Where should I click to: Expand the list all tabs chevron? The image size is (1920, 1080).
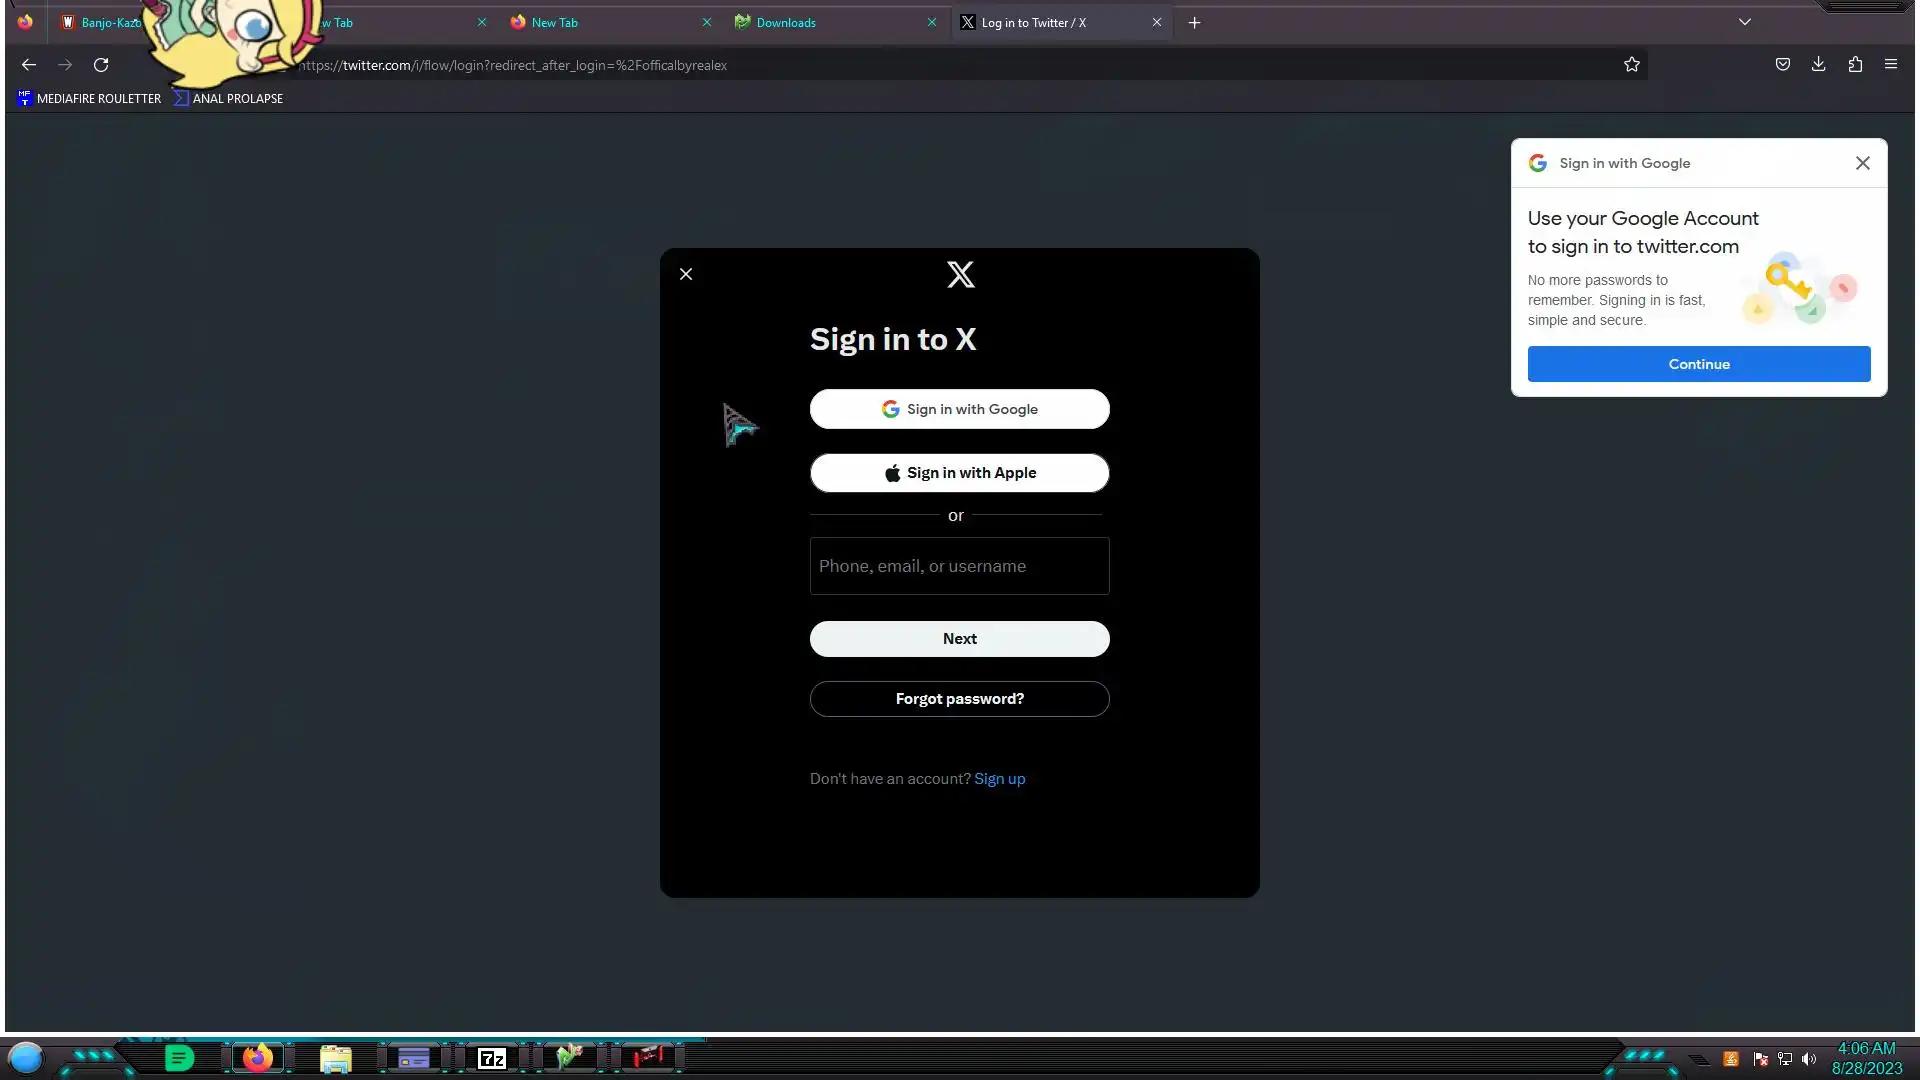[1745, 22]
